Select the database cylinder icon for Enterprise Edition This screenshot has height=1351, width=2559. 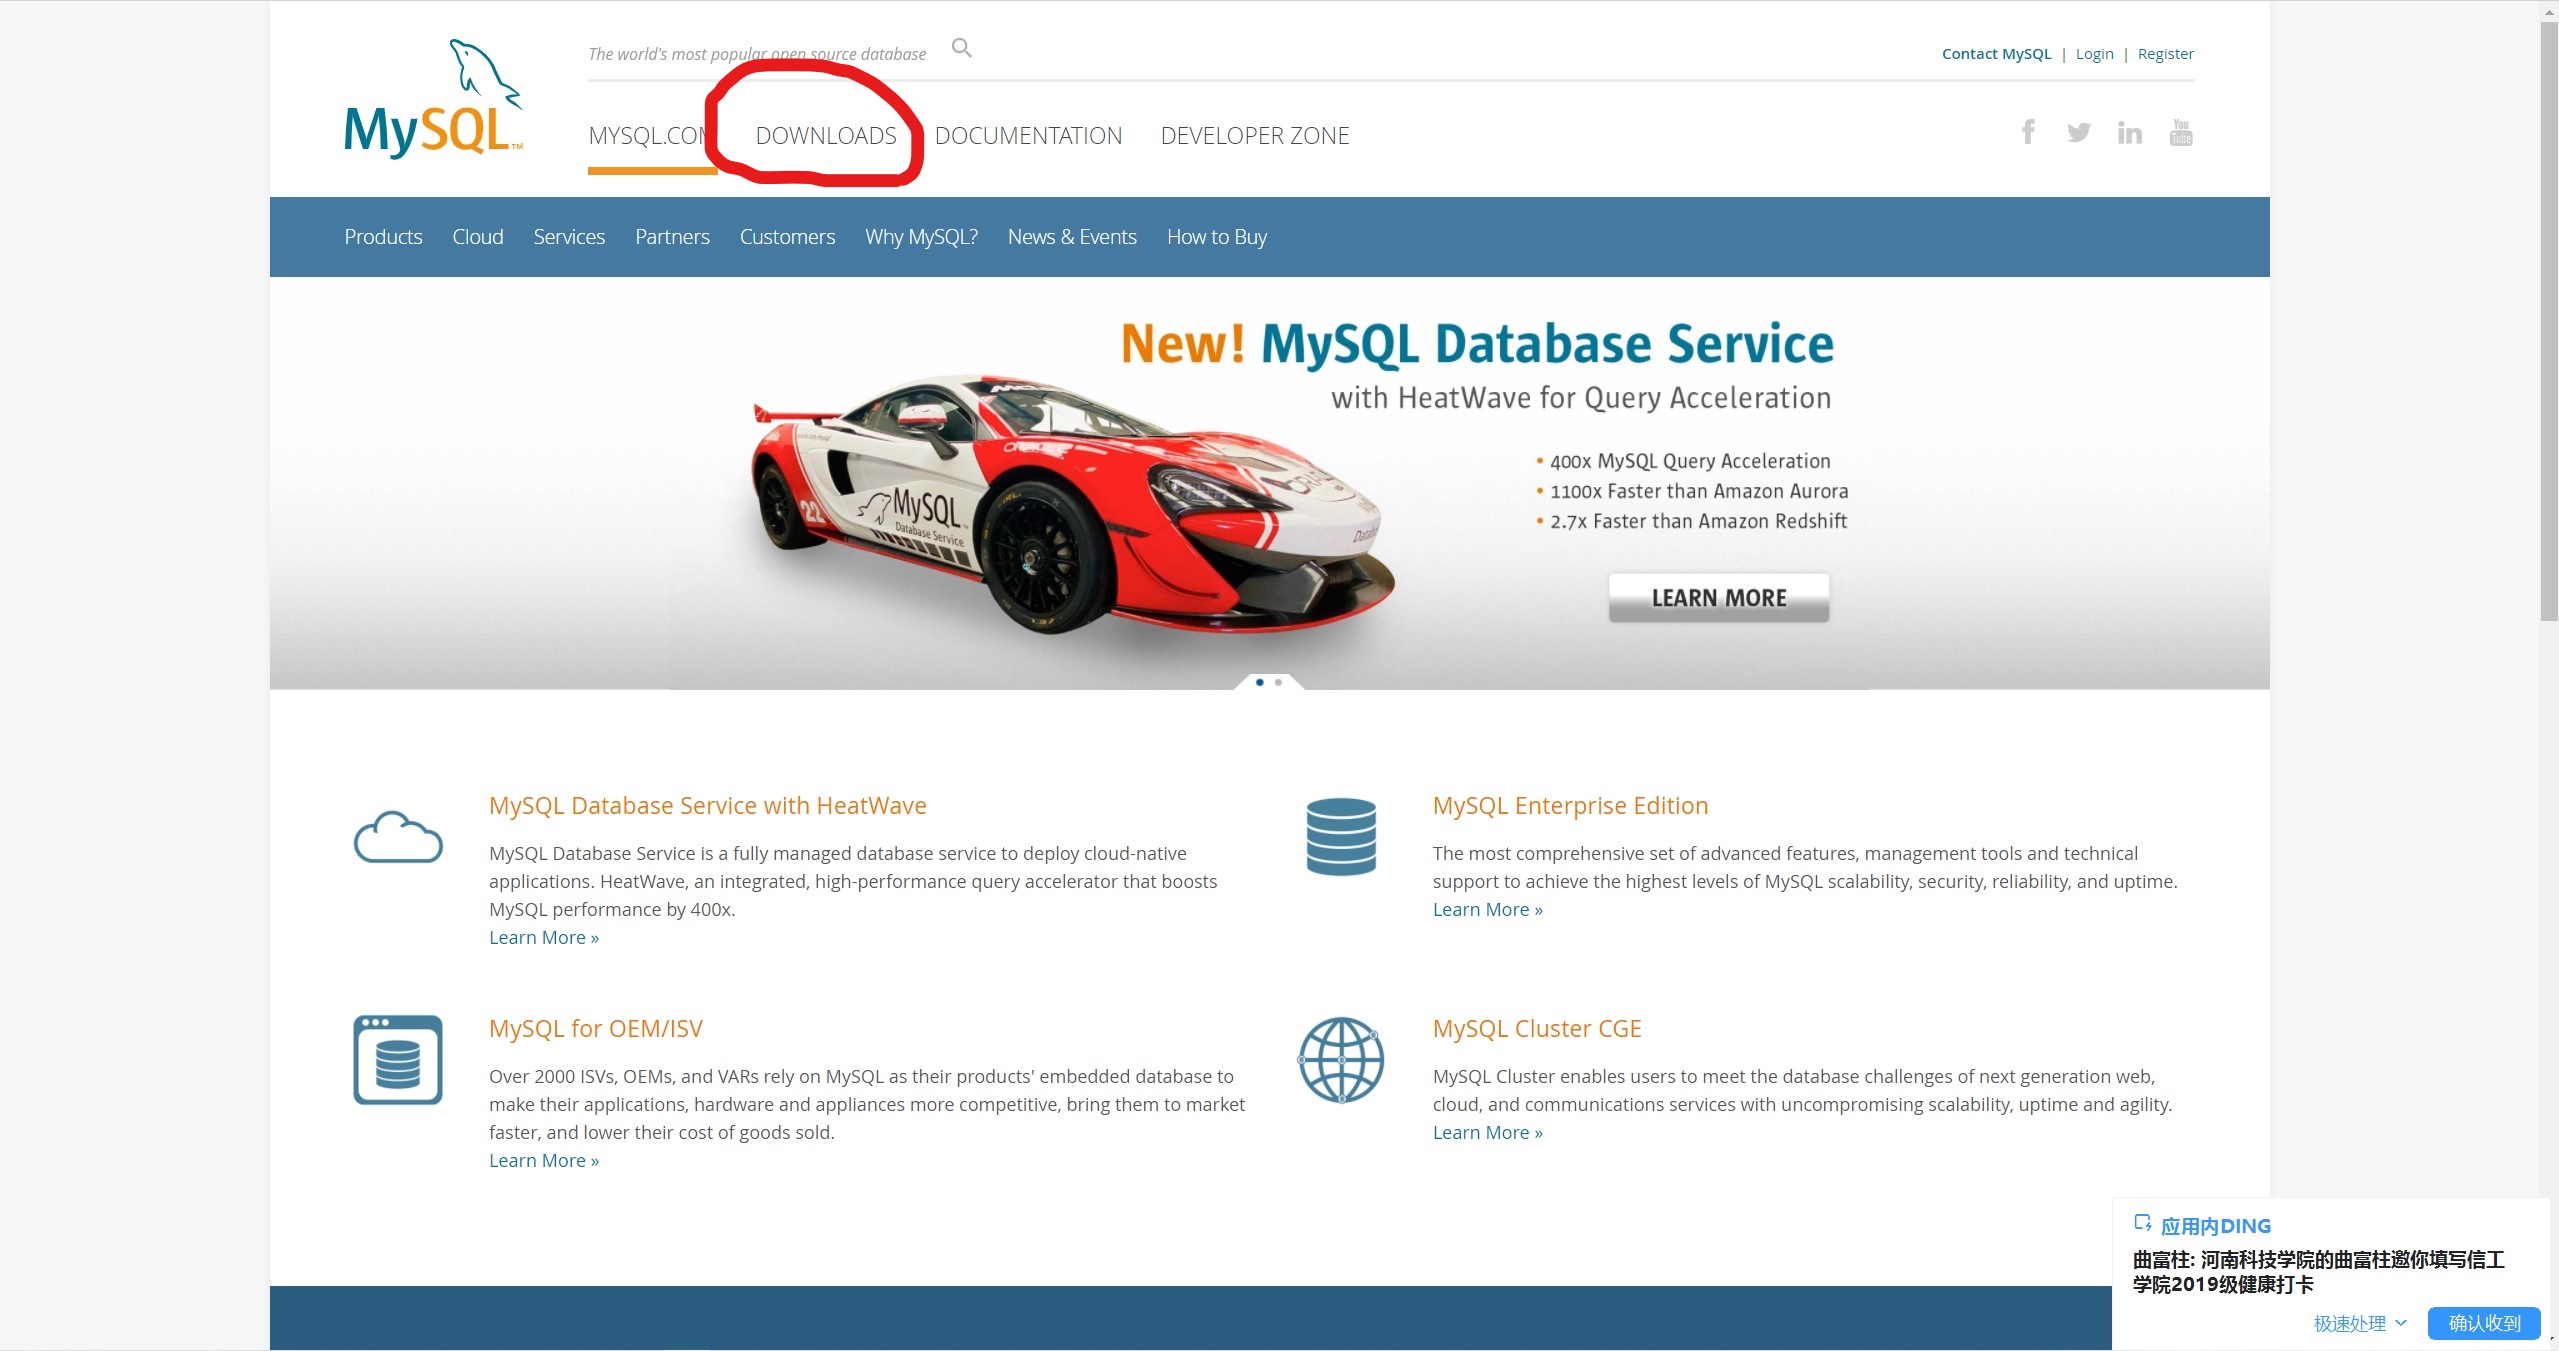tap(1340, 837)
